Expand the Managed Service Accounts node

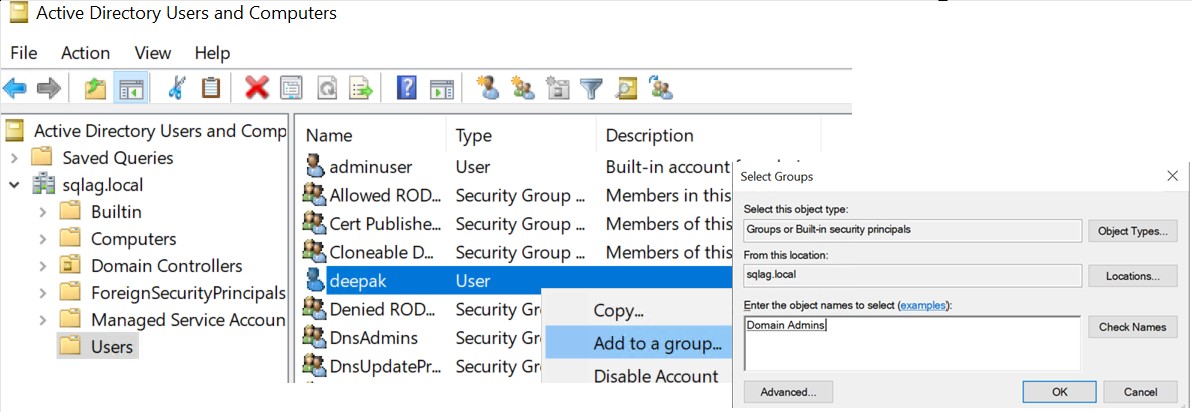(43, 319)
